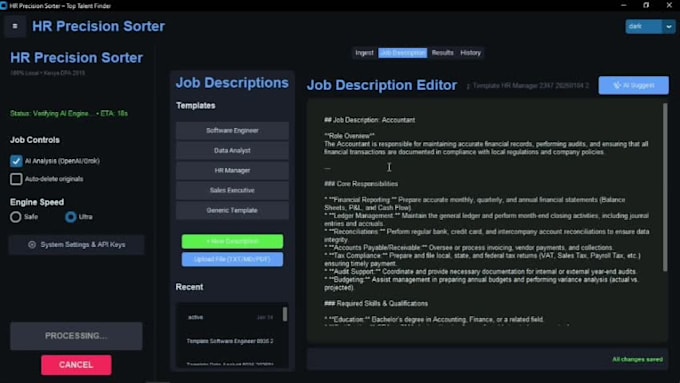Click the 'All changes saved' status text

(637, 359)
